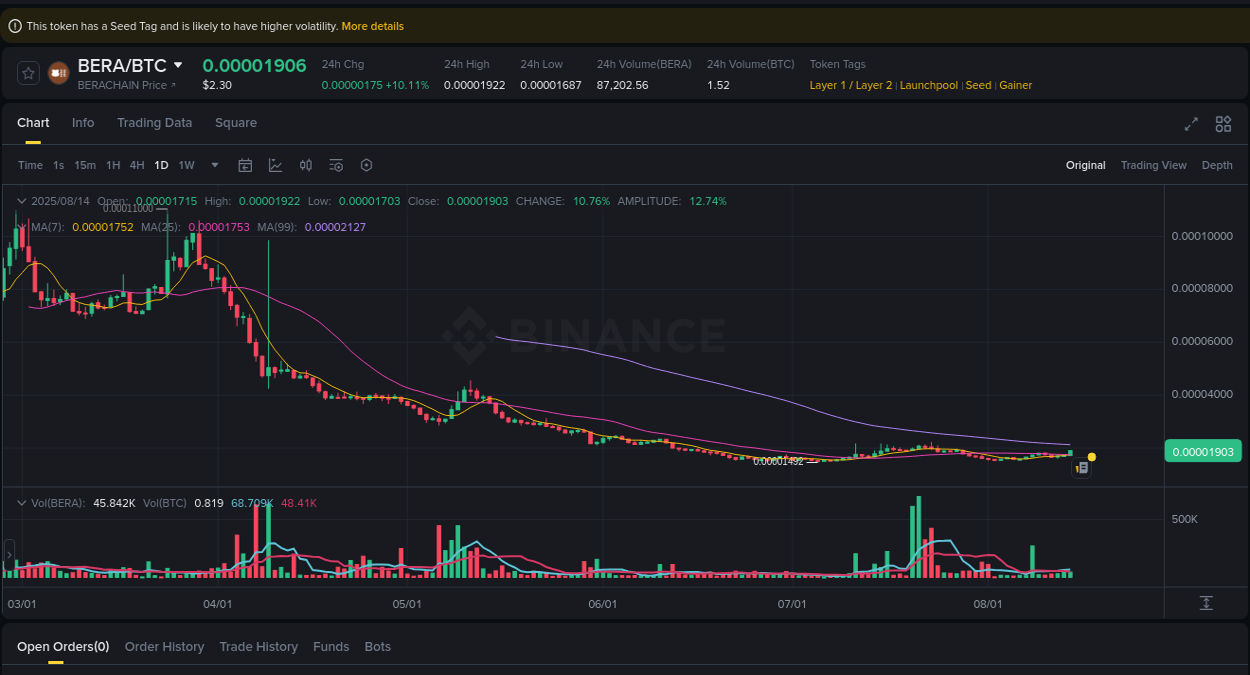The width and height of the screenshot is (1250, 675).
Task: Click the BERA coin logo icon
Action: pyautogui.click(x=59, y=73)
